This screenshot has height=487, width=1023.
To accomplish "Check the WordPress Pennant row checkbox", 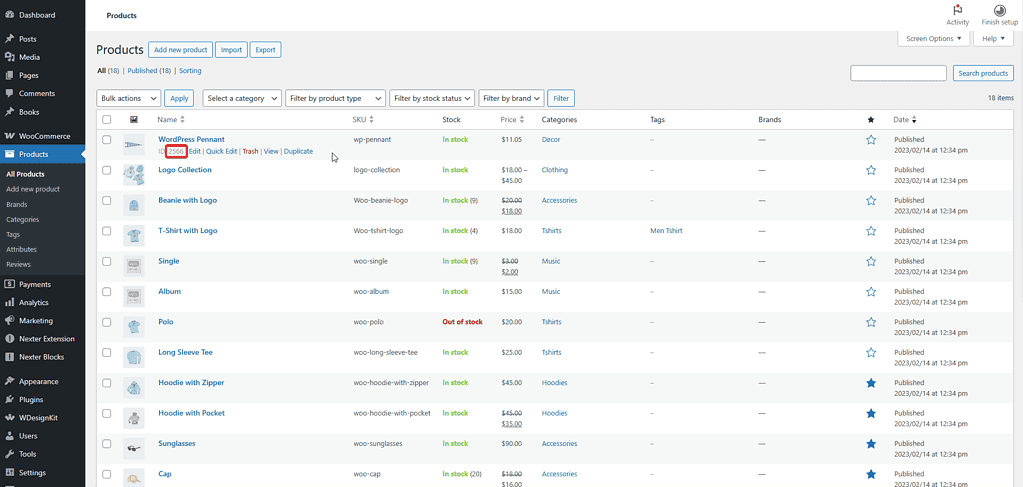I will (107, 140).
